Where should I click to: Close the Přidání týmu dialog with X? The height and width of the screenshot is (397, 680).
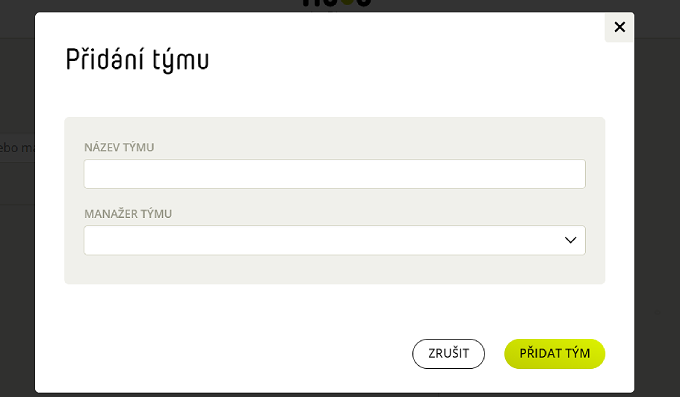click(x=619, y=27)
